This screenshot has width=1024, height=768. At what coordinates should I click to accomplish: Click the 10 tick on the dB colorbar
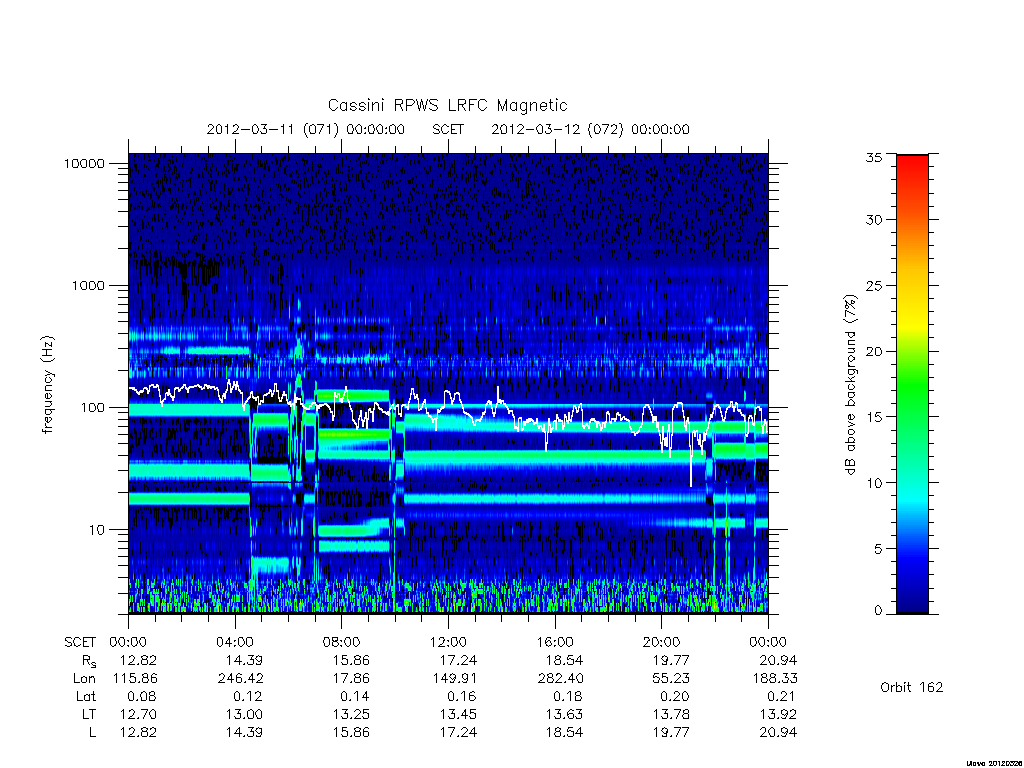(874, 483)
